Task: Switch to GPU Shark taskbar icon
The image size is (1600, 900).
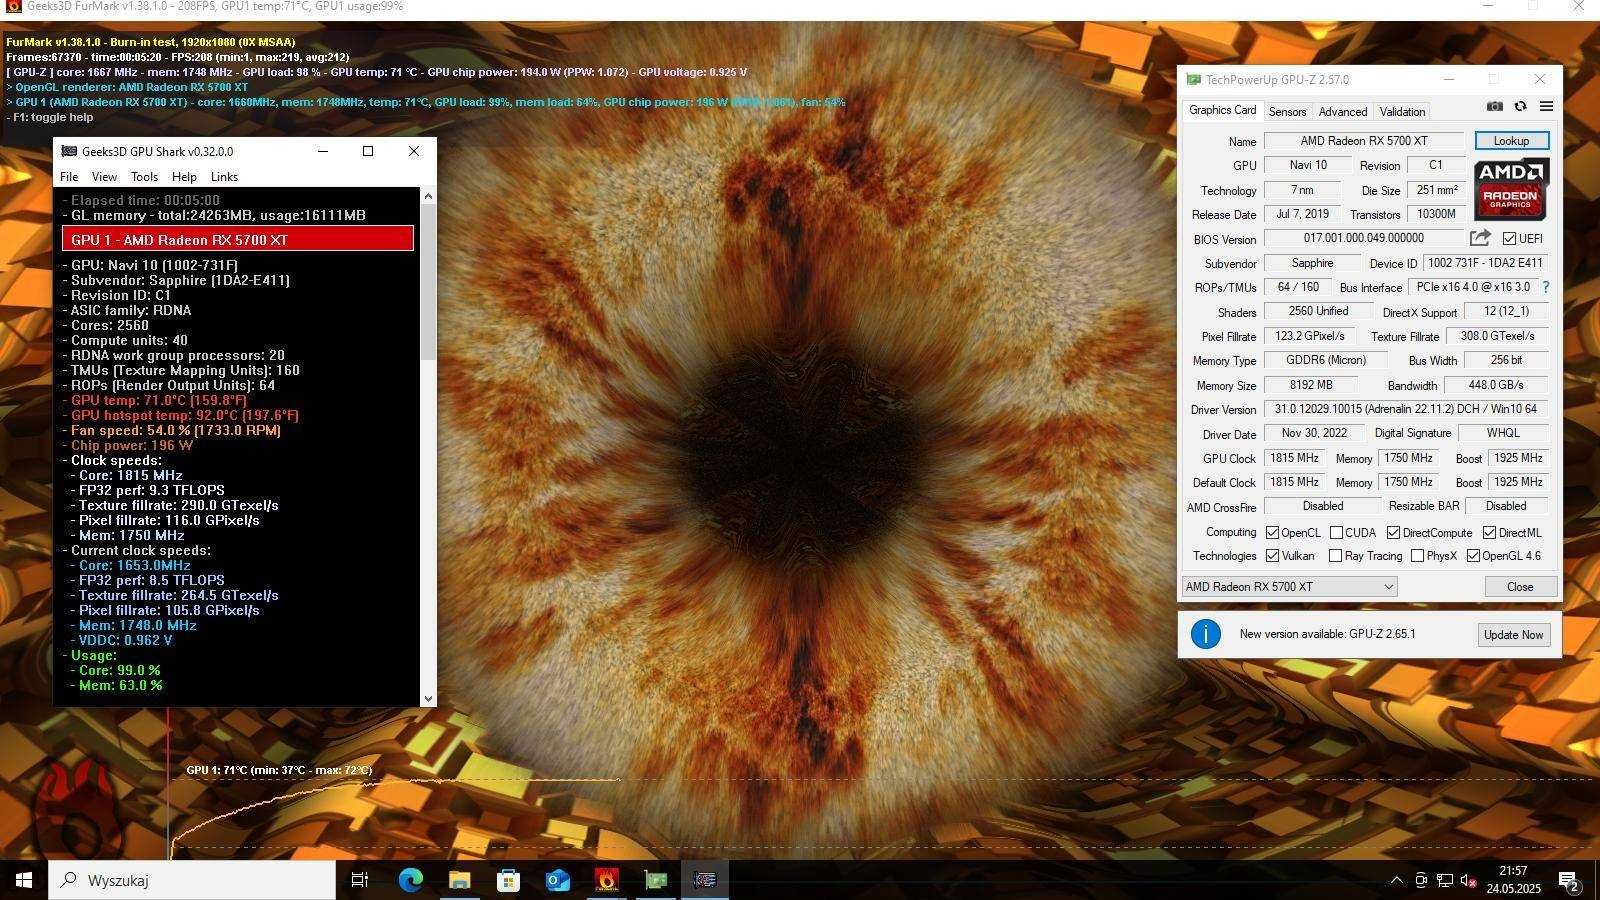Action: (x=705, y=880)
